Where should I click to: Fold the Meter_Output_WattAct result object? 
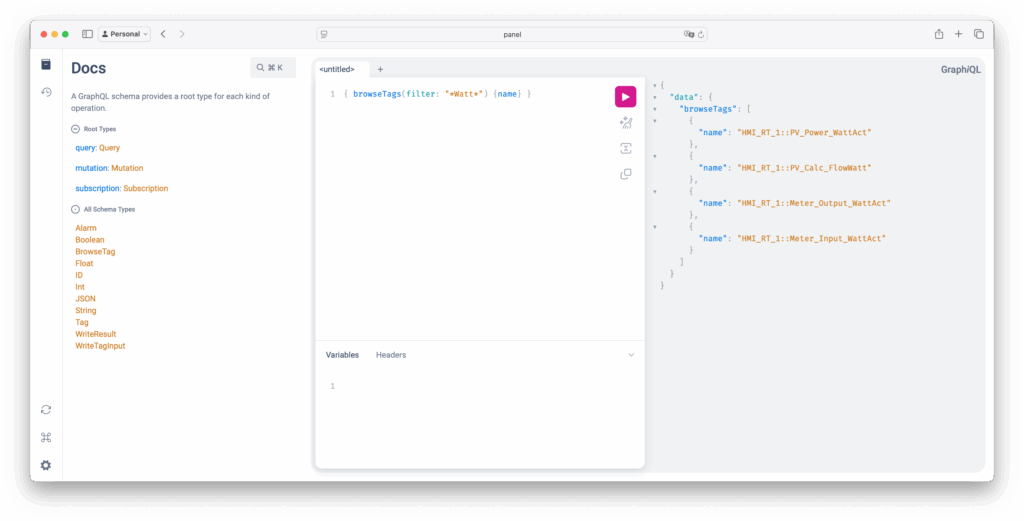655,191
